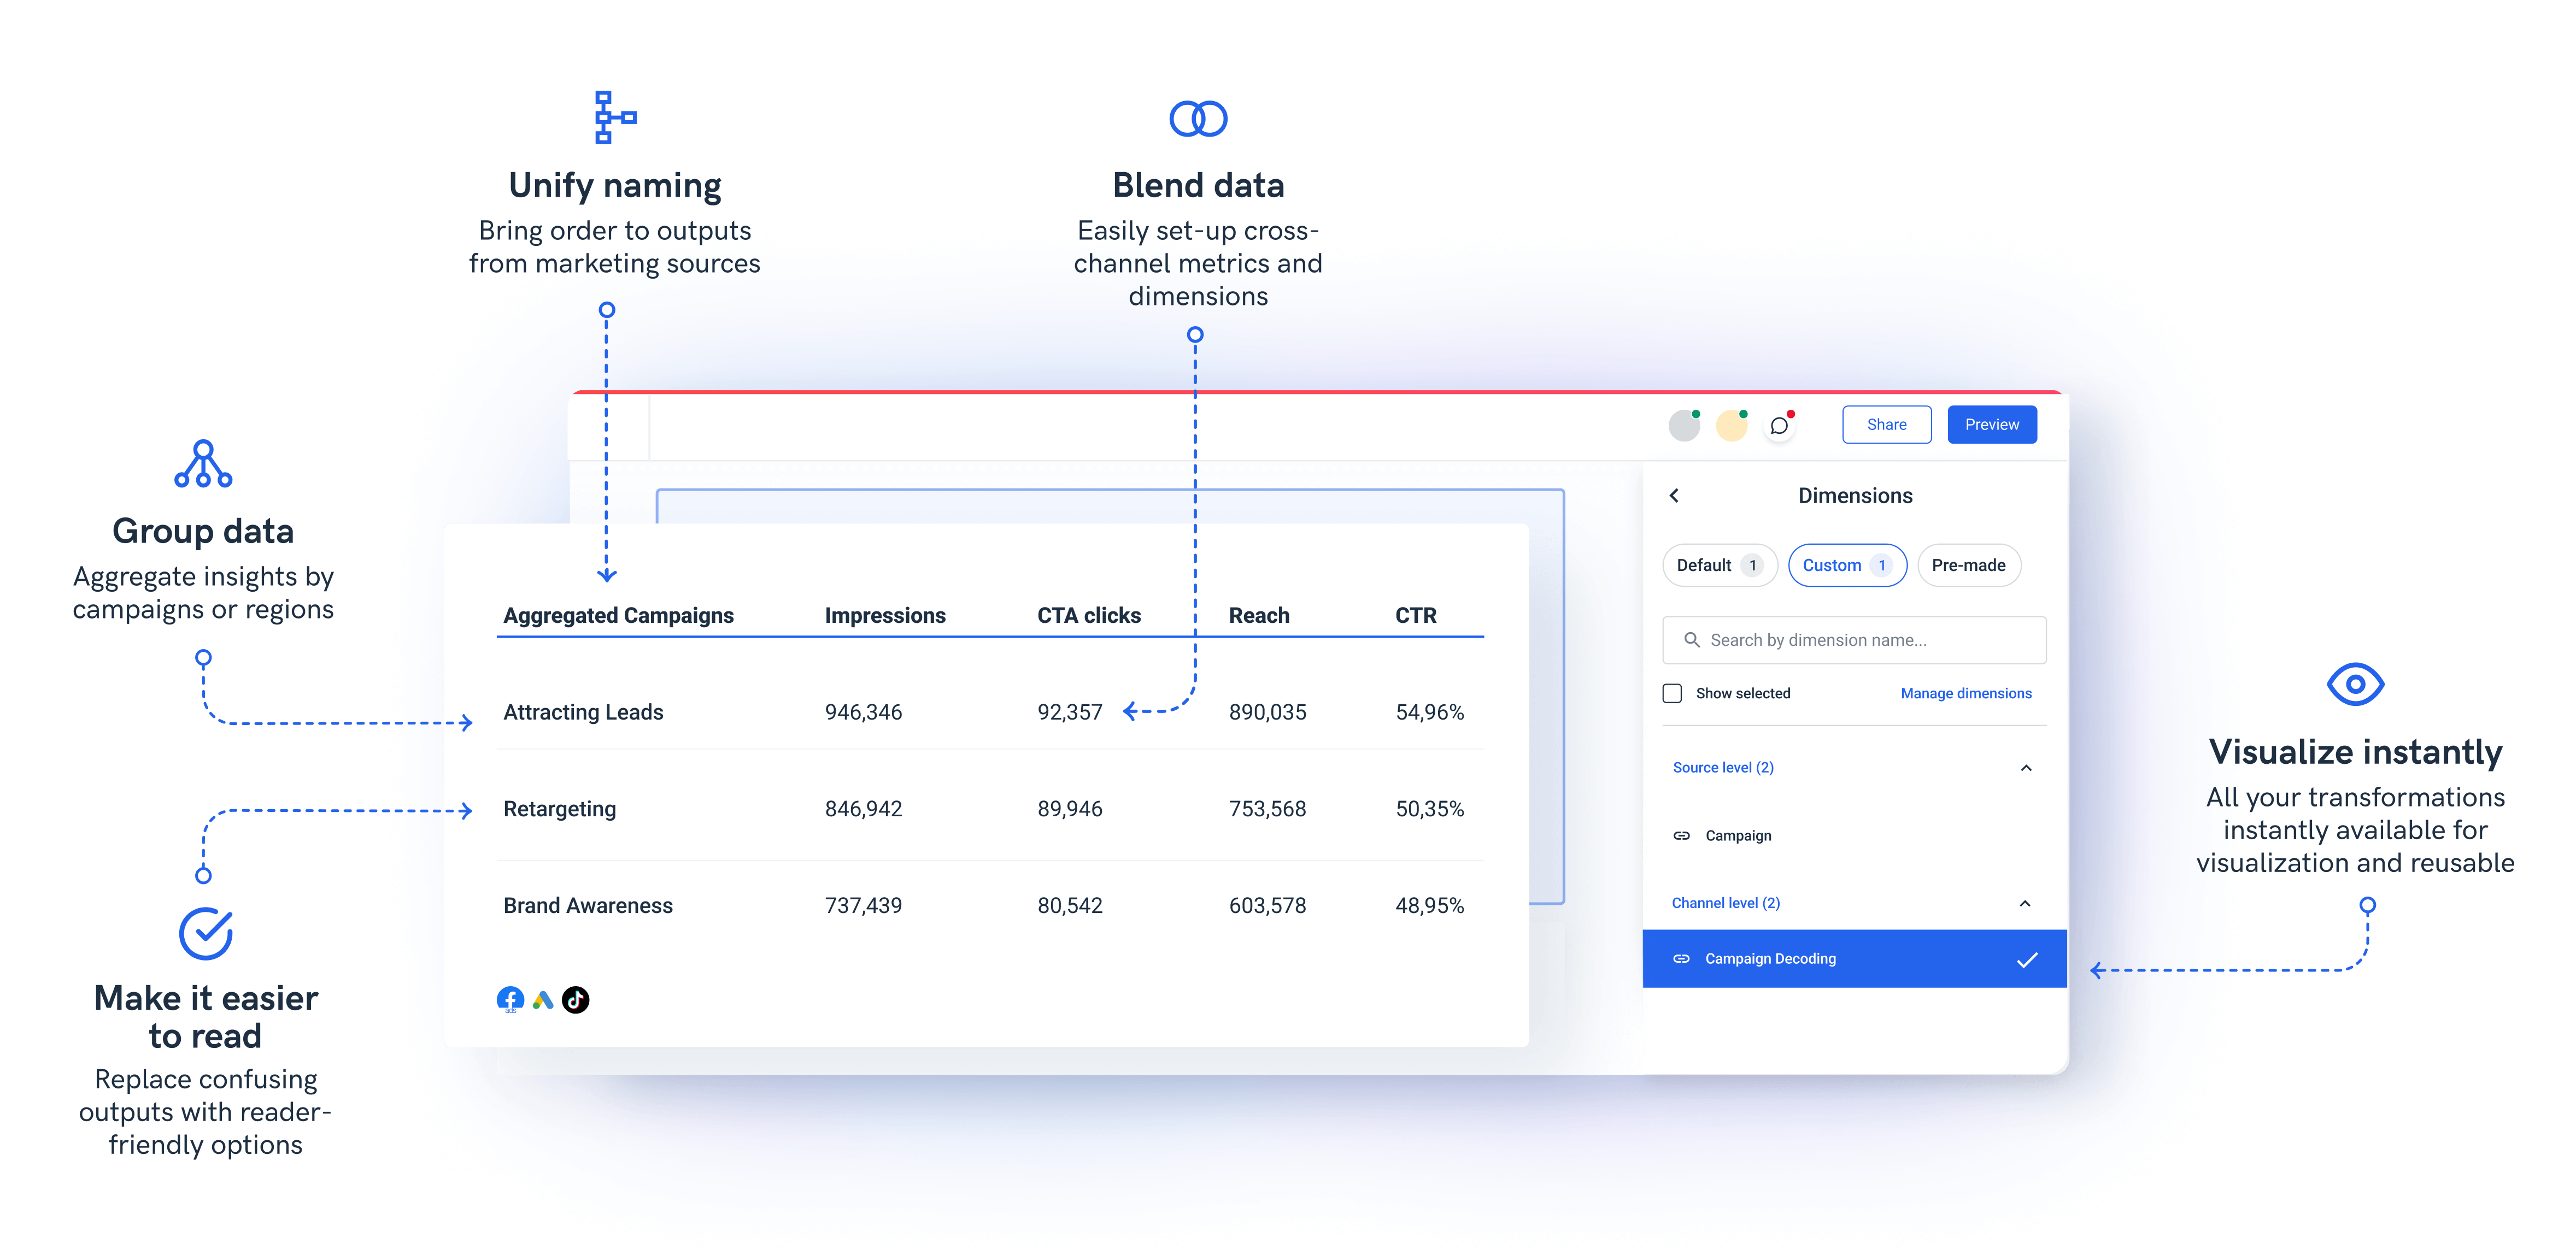Viewport: 2576px width, 1249px height.
Task: Click the Visualize instantly eye icon
Action: click(2355, 684)
